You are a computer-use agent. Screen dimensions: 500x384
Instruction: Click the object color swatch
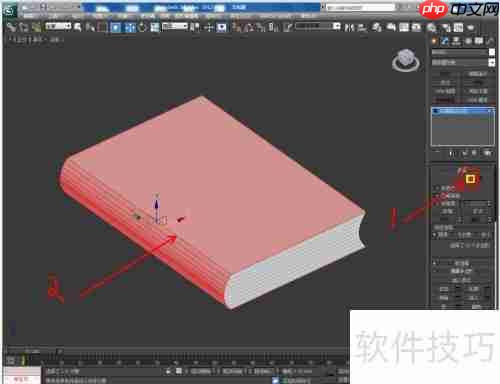[x=492, y=52]
